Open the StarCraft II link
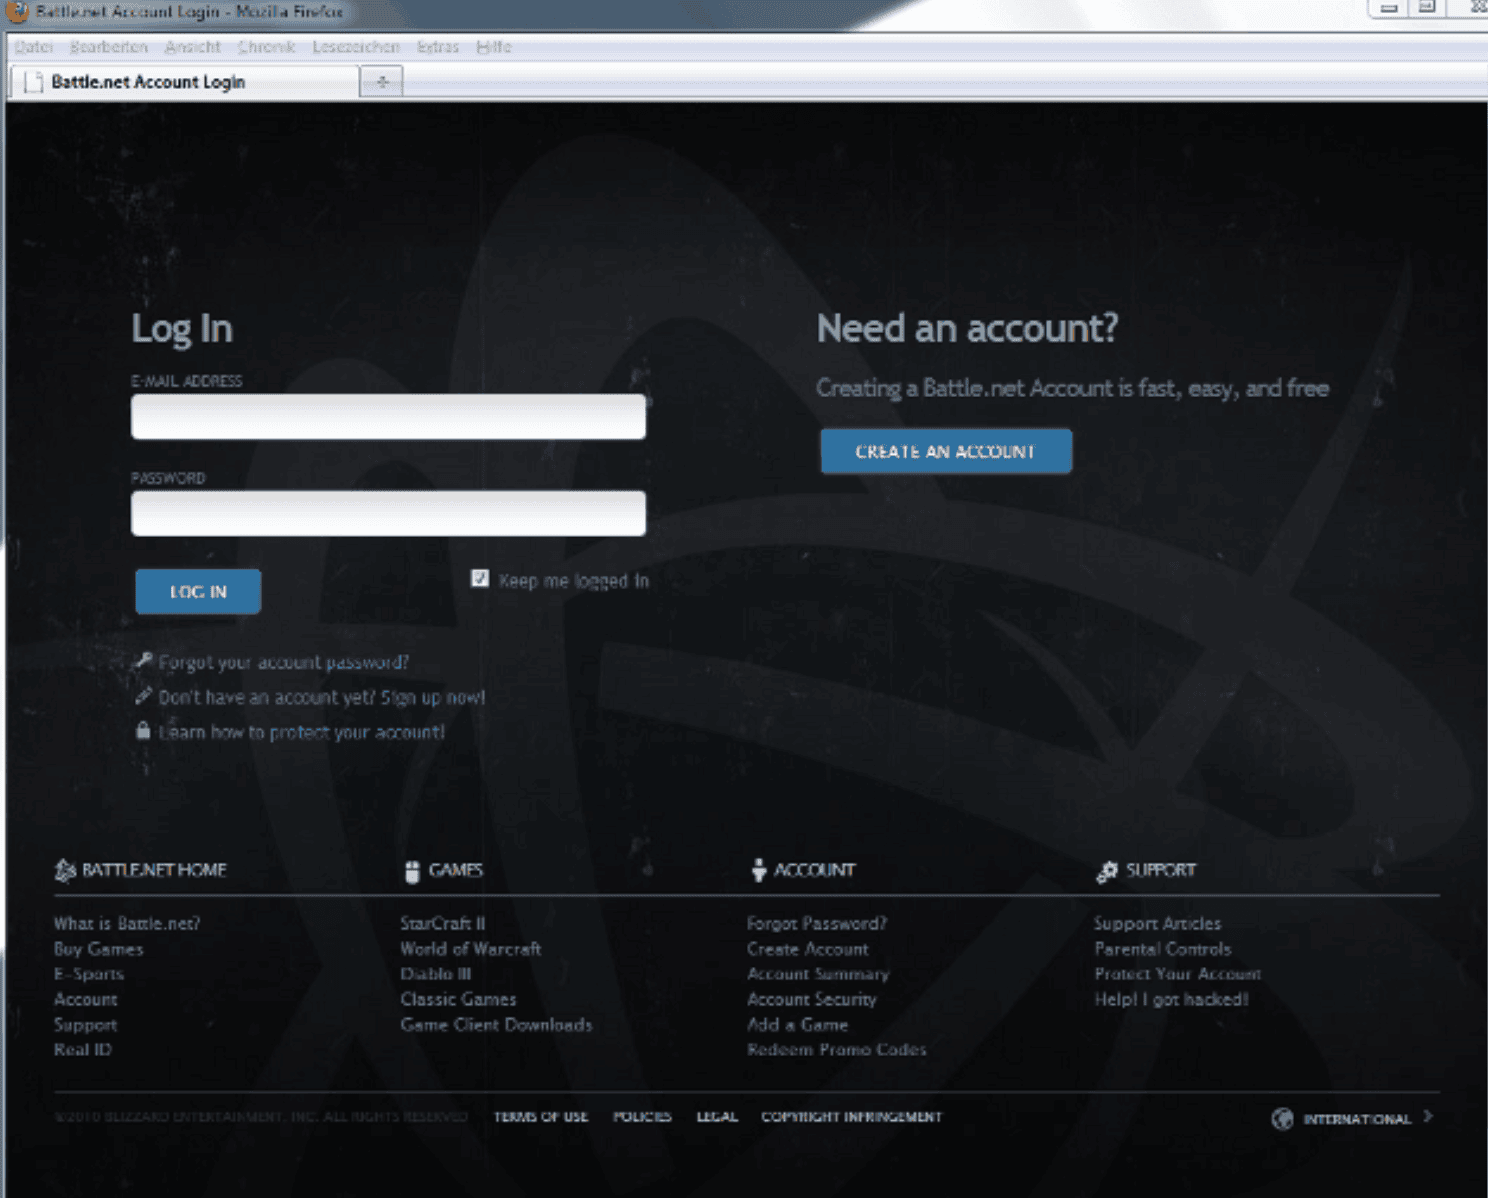 (x=442, y=923)
